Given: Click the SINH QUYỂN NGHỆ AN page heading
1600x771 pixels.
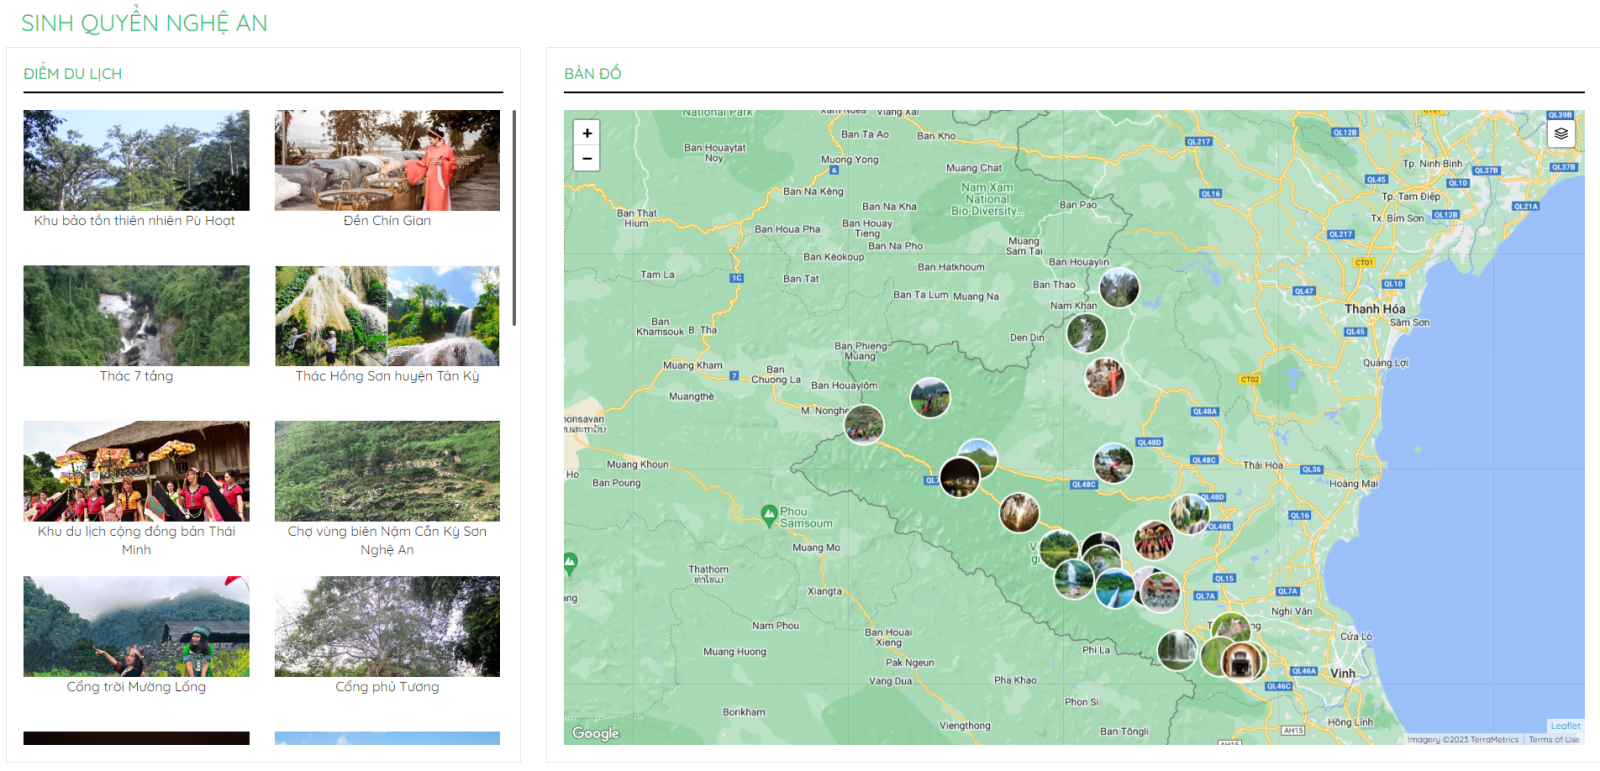Looking at the screenshot, I should pyautogui.click(x=145, y=23).
